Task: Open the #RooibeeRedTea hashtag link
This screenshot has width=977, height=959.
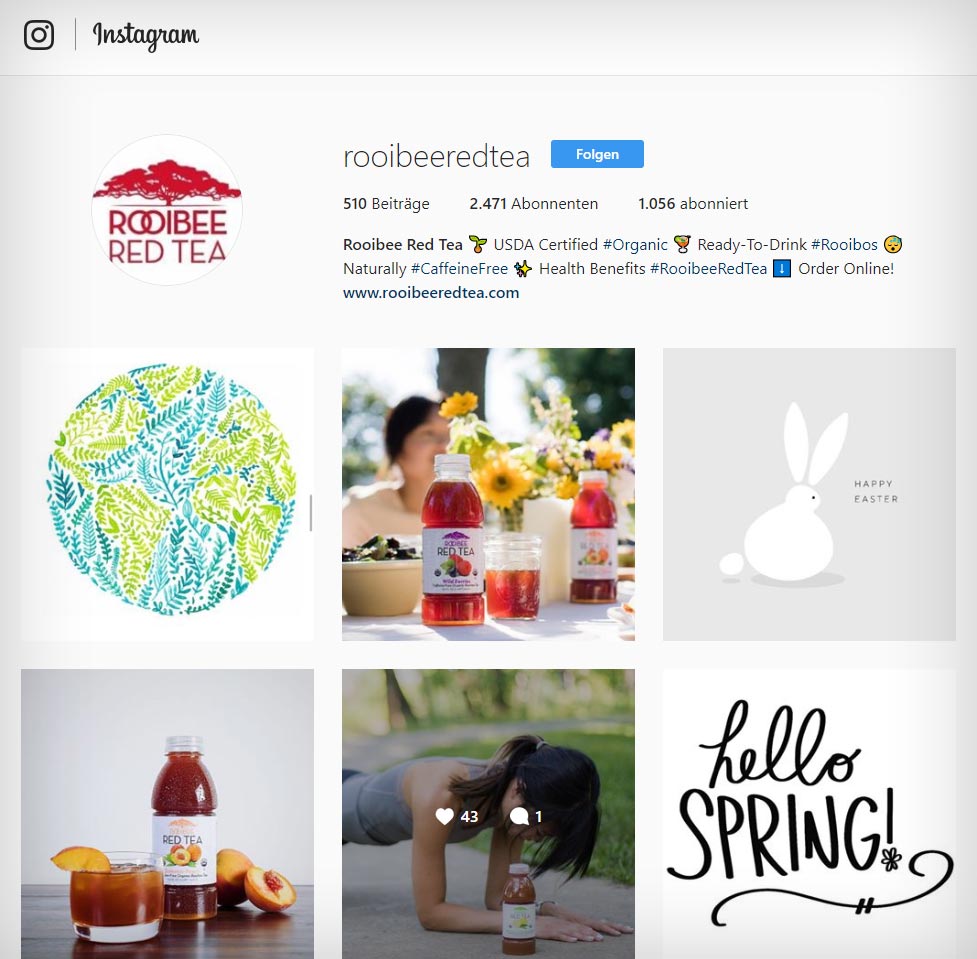Action: click(x=708, y=269)
